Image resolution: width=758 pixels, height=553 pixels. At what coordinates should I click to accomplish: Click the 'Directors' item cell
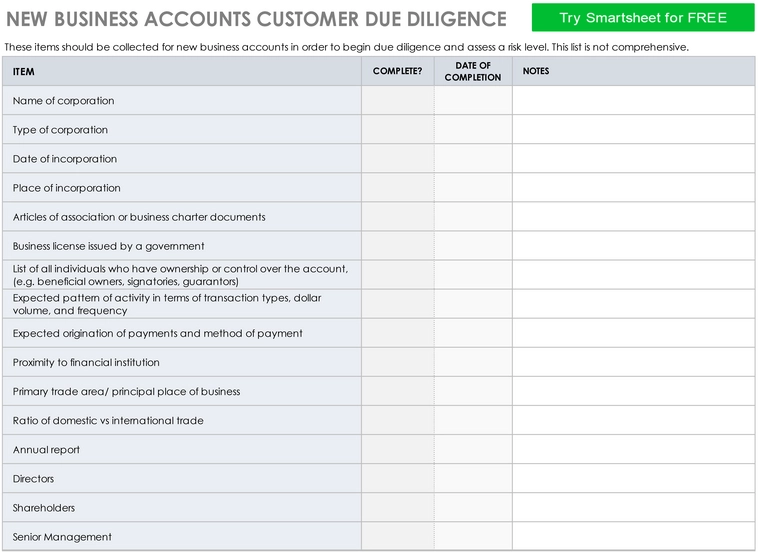[x=182, y=479]
